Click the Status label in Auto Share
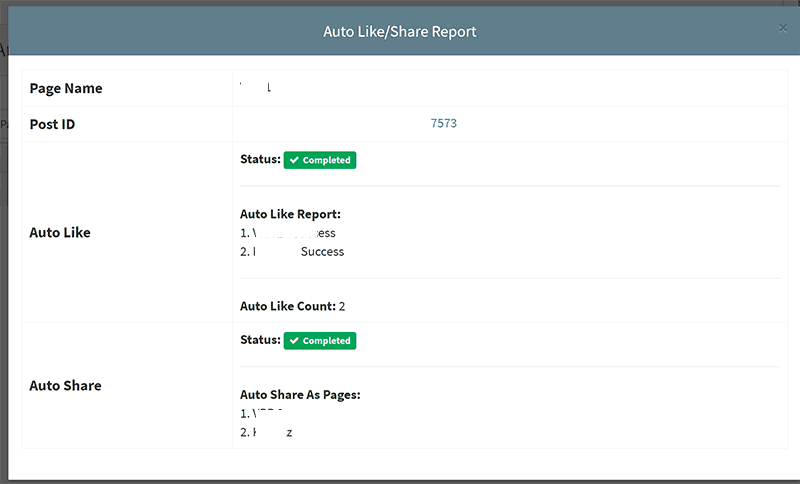Image resolution: width=800 pixels, height=484 pixels. [260, 340]
